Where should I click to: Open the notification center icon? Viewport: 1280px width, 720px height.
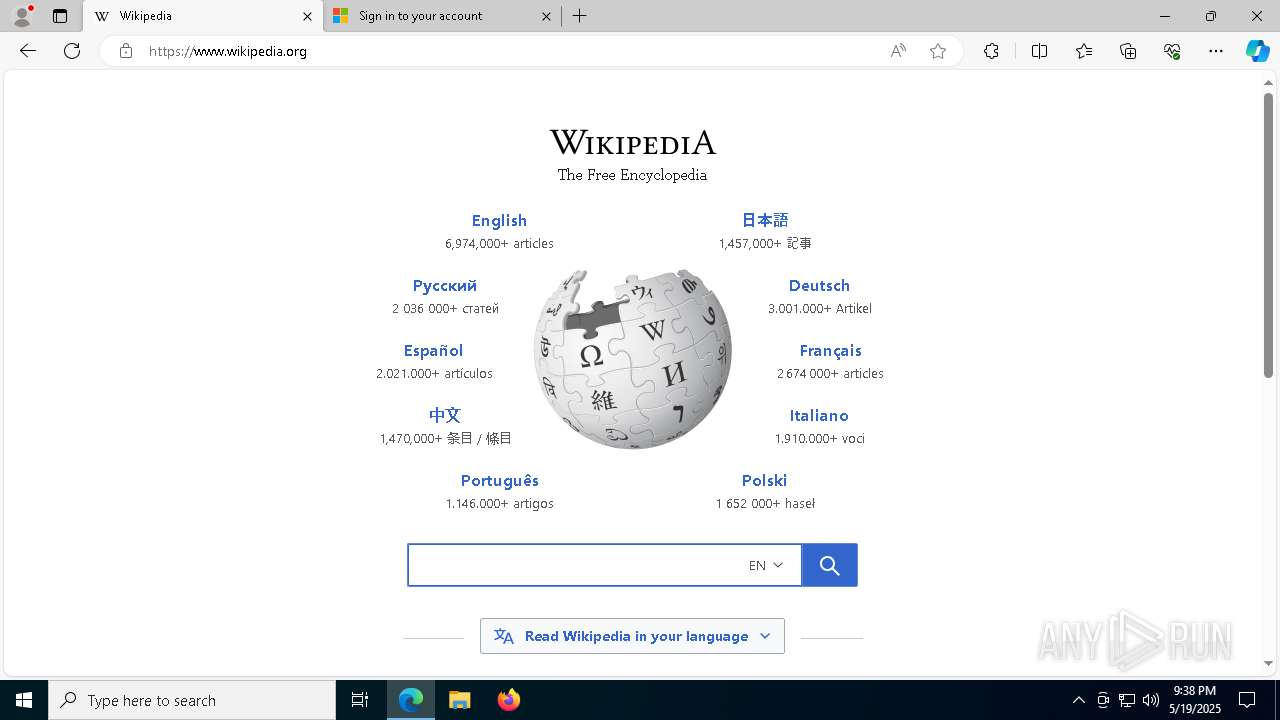pyautogui.click(x=1247, y=700)
